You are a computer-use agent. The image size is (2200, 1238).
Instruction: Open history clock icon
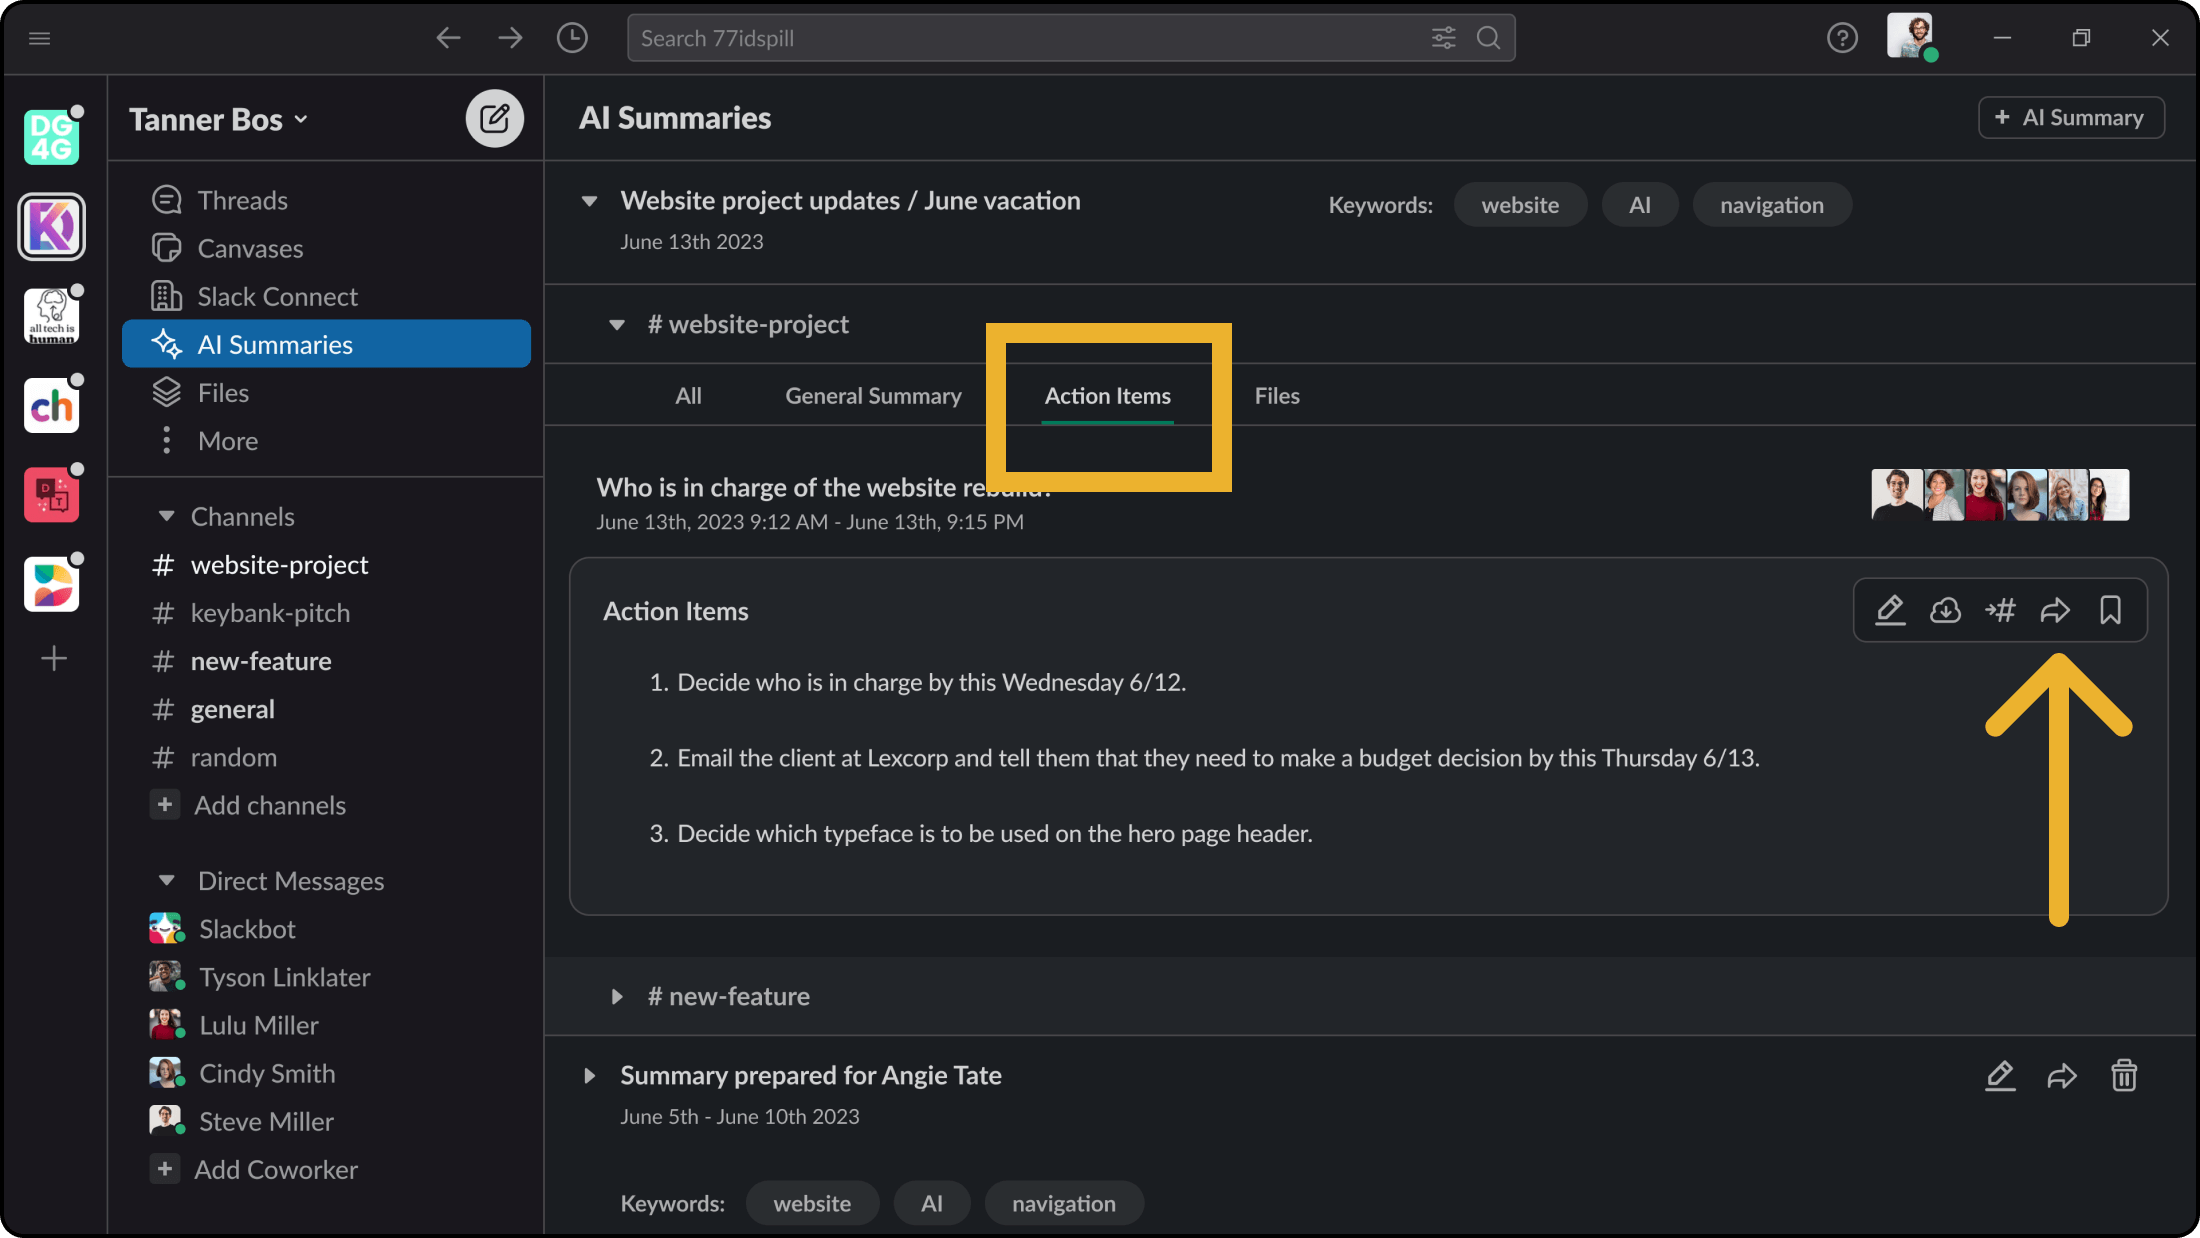coord(572,38)
